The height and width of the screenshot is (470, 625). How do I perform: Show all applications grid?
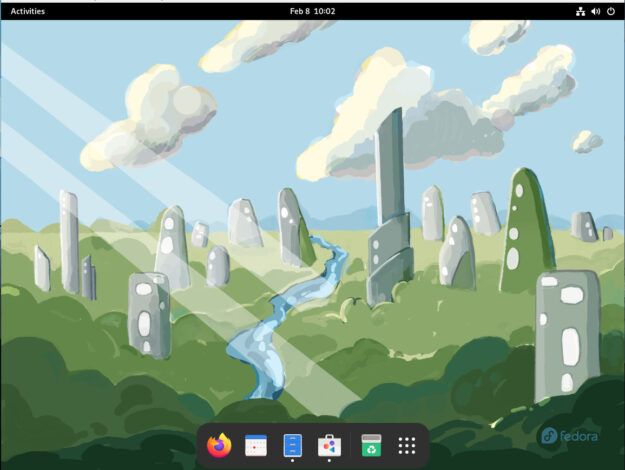pyautogui.click(x=407, y=446)
